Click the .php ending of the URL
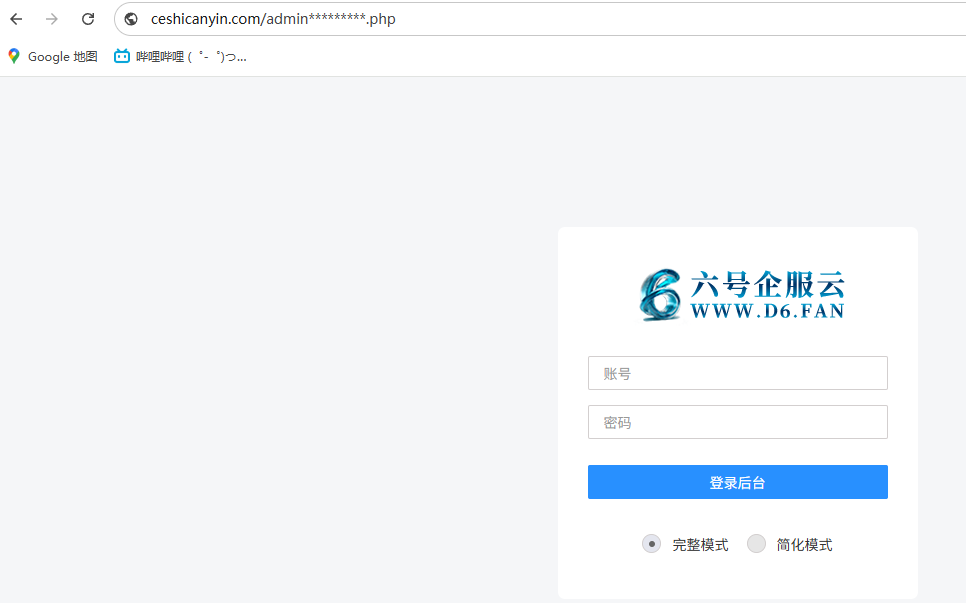The width and height of the screenshot is (966, 603). point(381,19)
